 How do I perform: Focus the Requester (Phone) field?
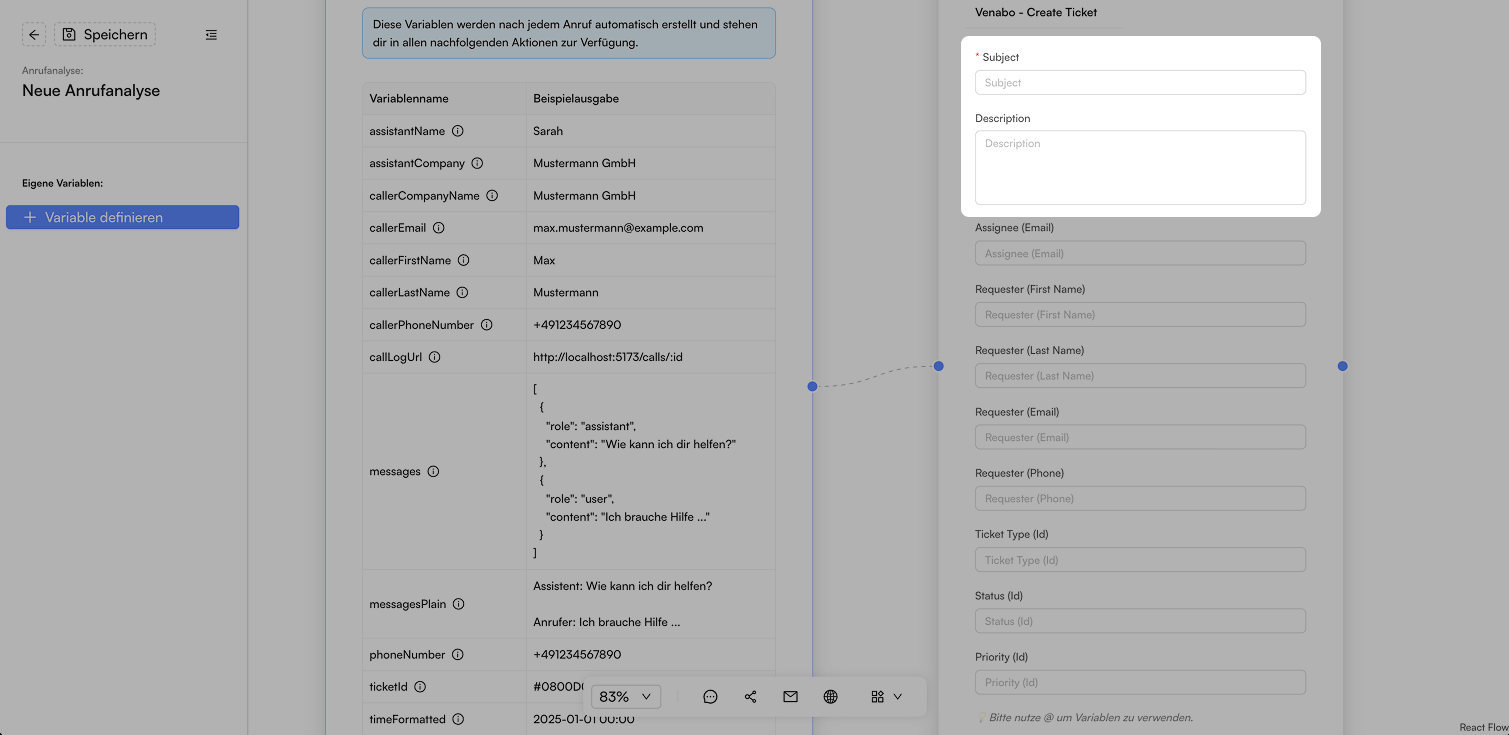[1140, 498]
